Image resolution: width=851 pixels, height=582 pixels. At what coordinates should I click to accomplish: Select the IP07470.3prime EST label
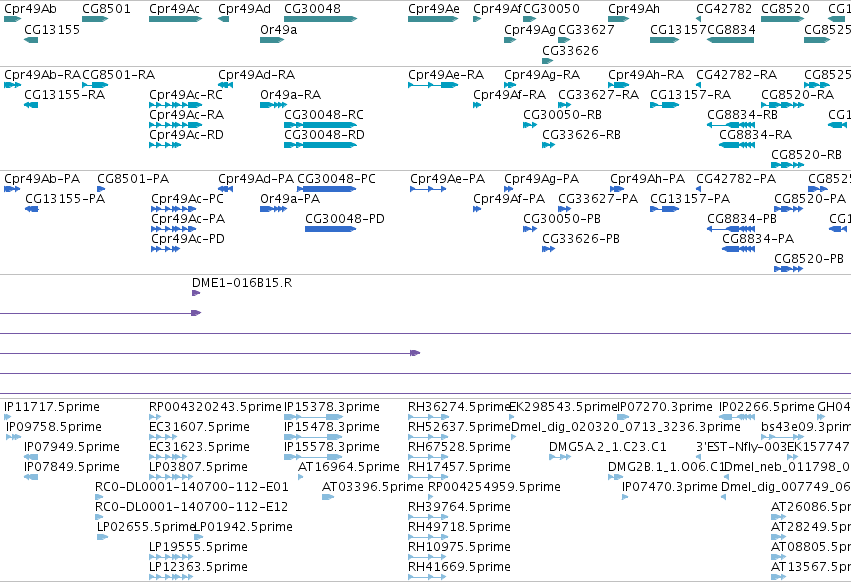[x=669, y=487]
